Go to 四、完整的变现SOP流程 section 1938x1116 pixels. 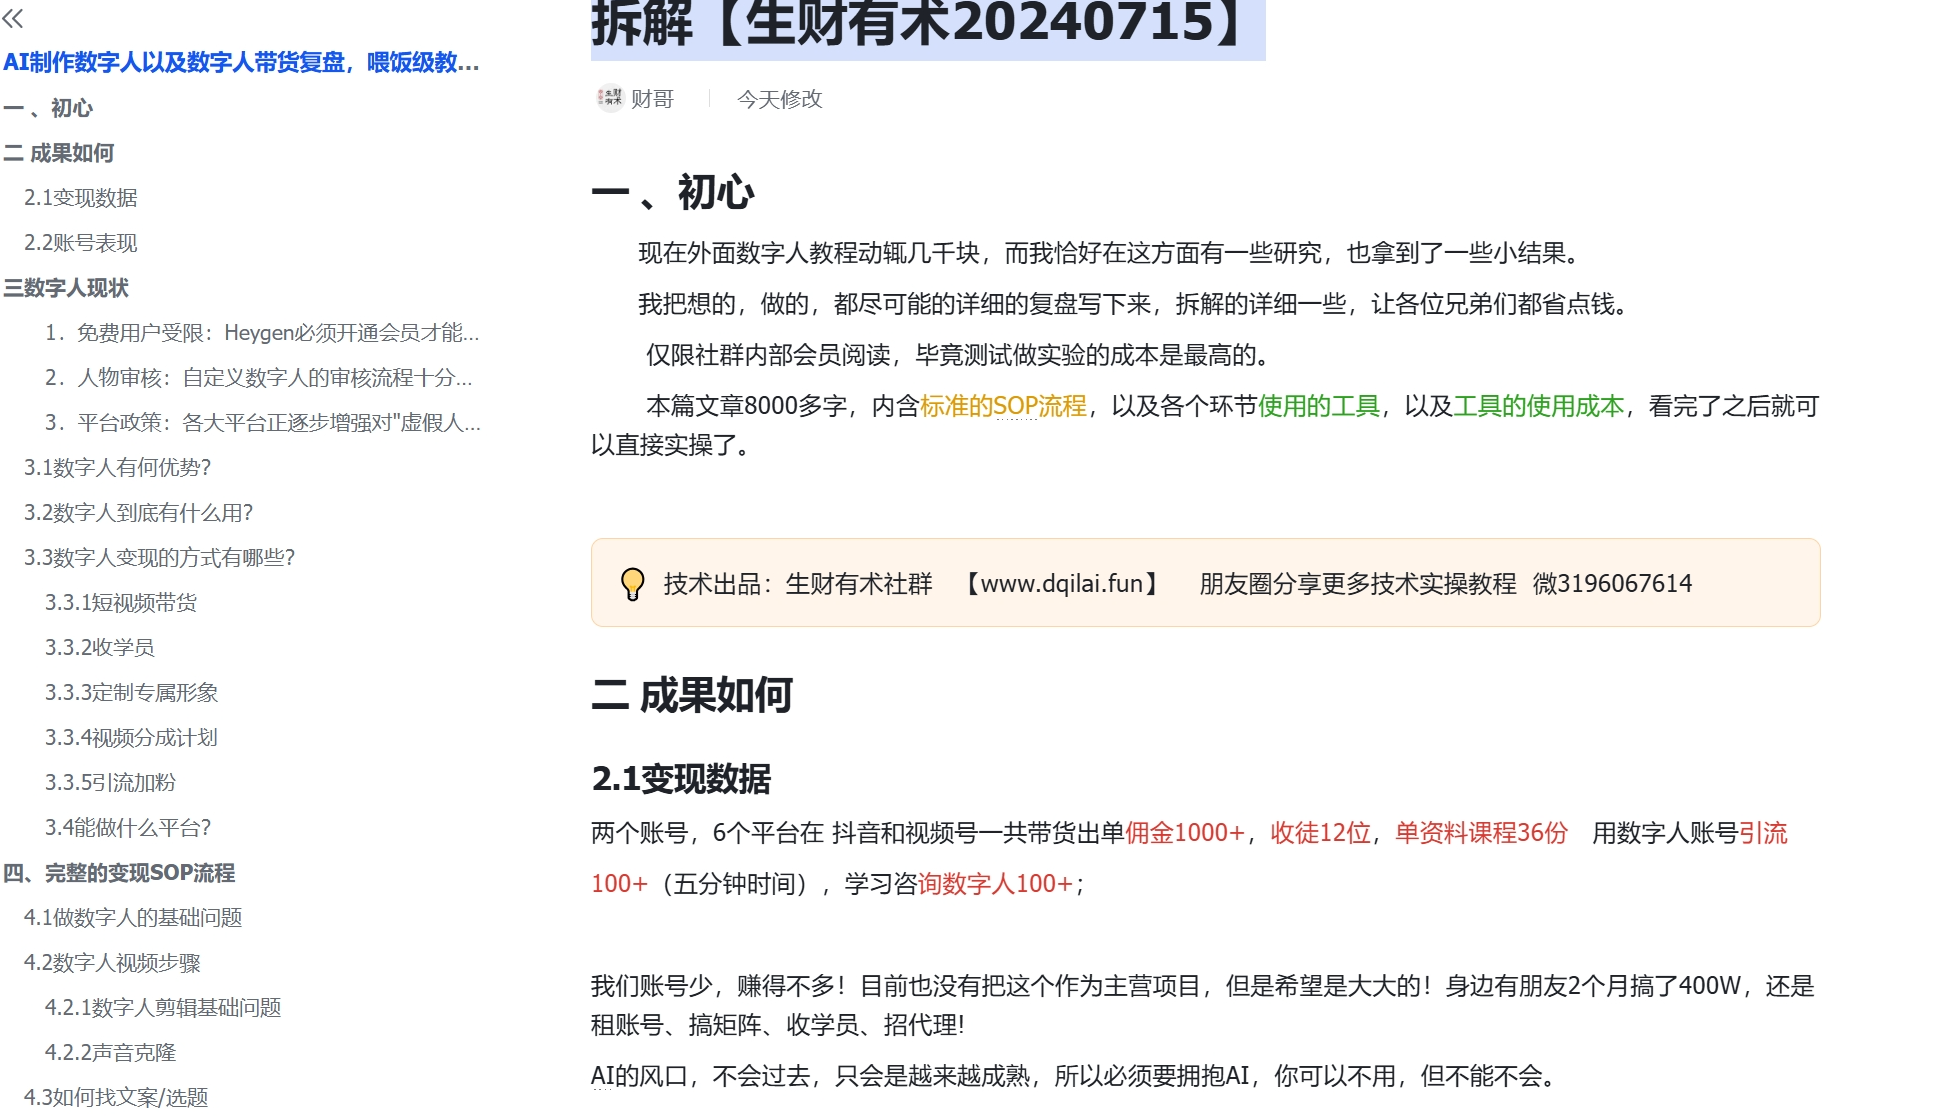pyautogui.click(x=119, y=873)
